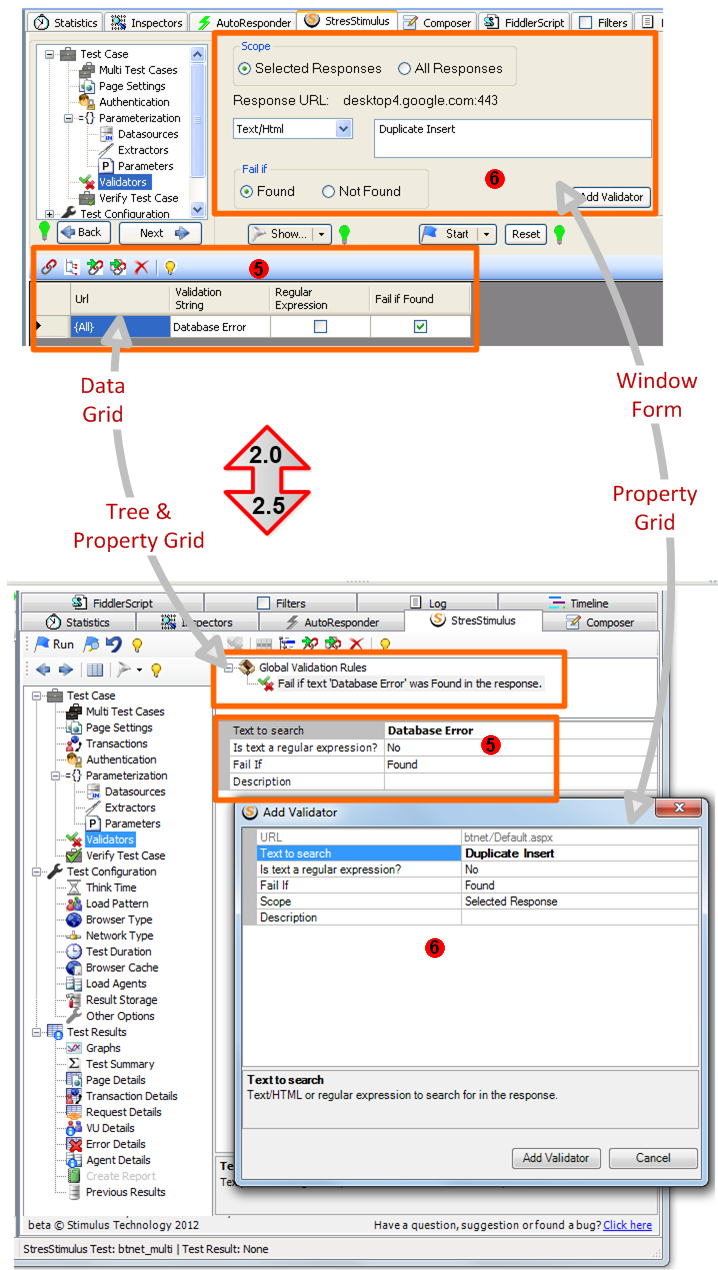Click the Result Storage icon

click(x=74, y=999)
